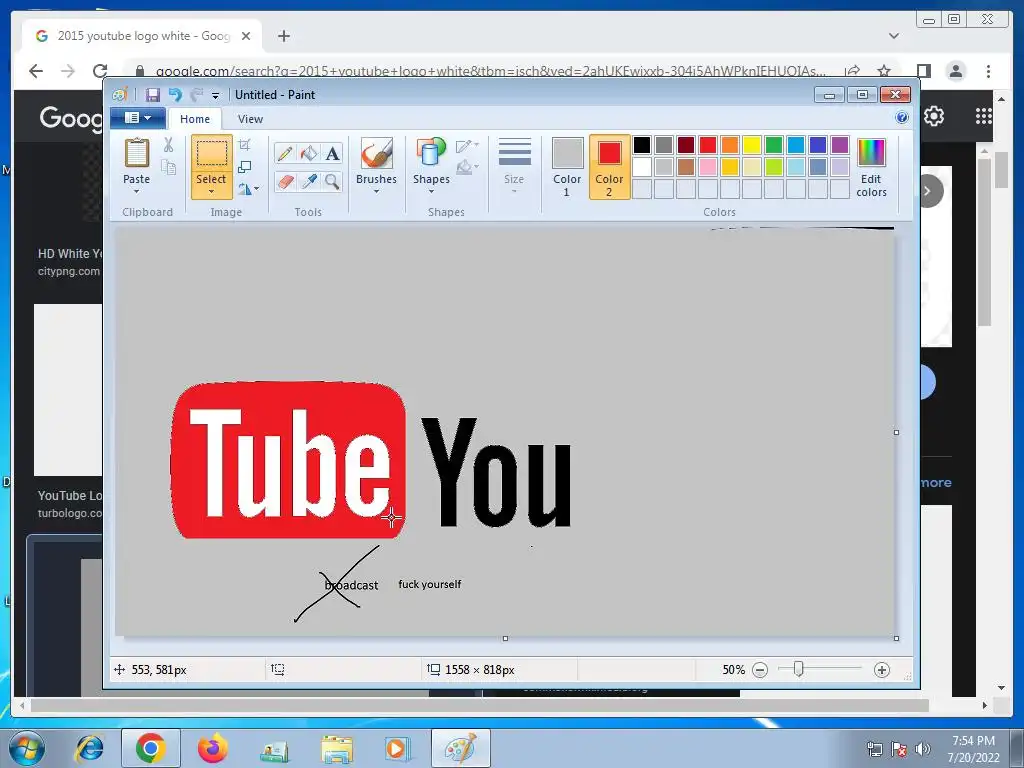Select the Text tool in Paint
The height and width of the screenshot is (768, 1024).
coord(332,153)
